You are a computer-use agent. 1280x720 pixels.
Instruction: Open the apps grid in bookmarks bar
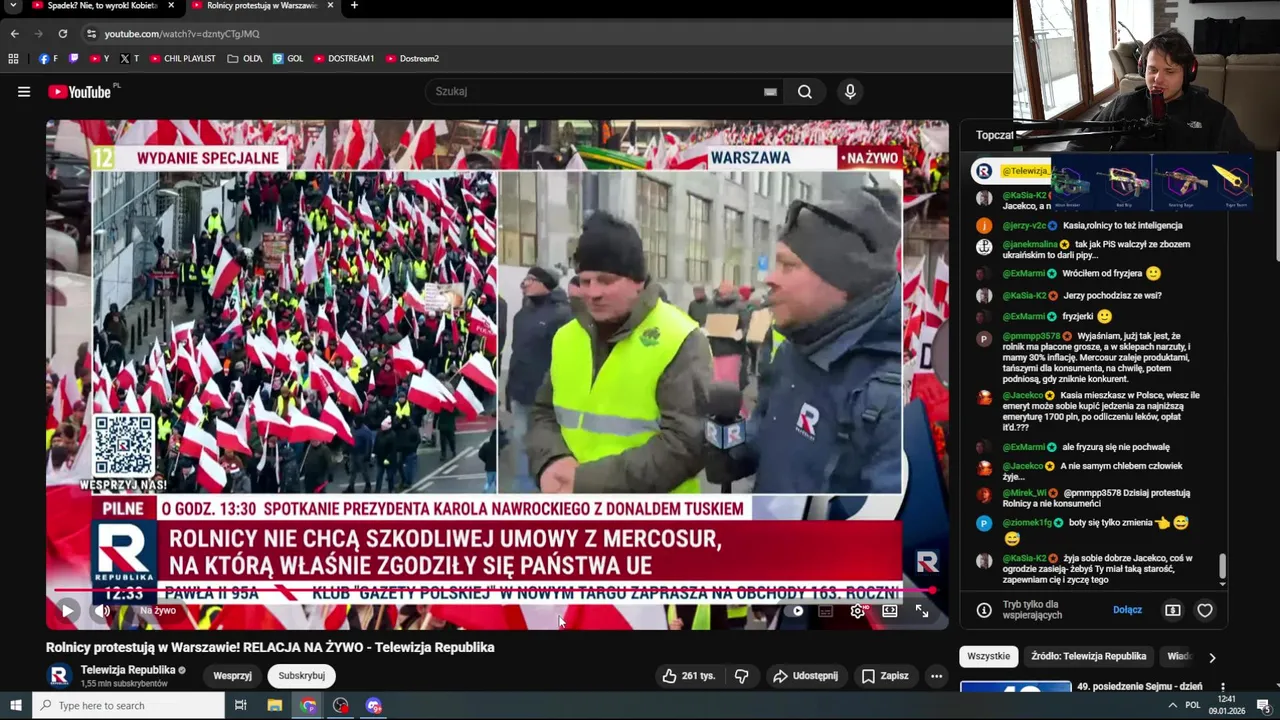13,59
